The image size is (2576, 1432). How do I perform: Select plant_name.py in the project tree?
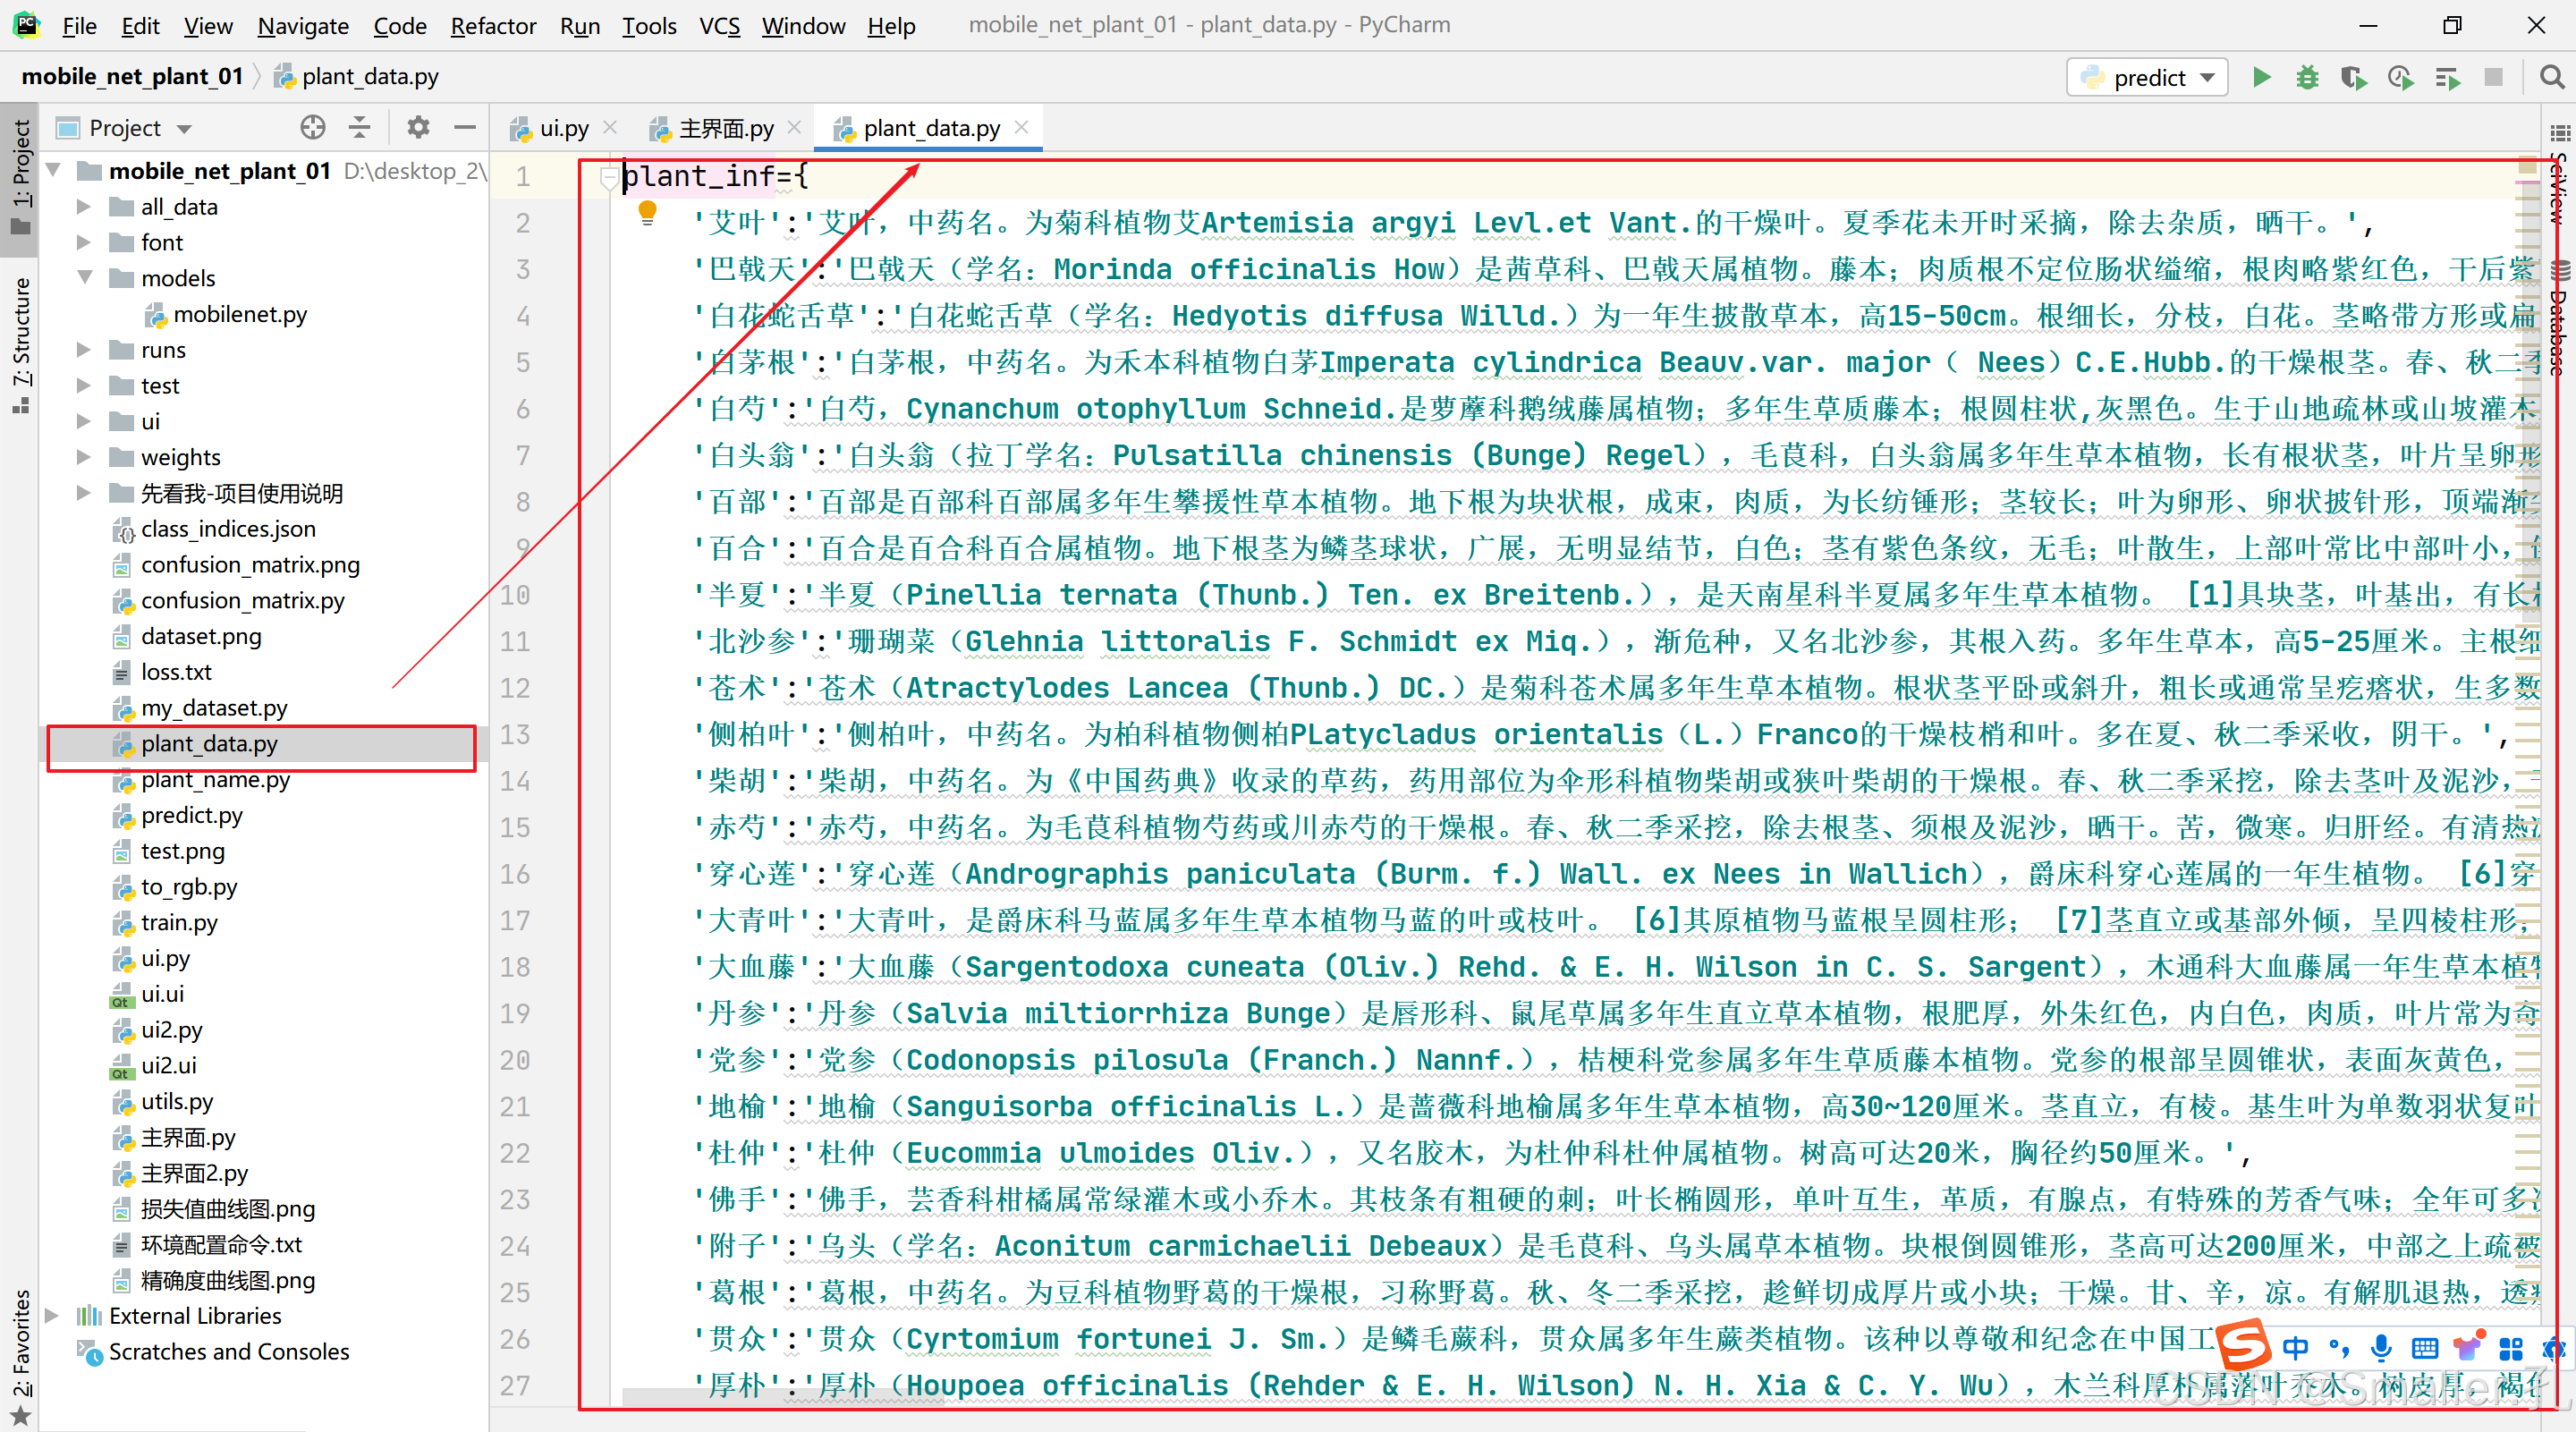pyautogui.click(x=215, y=779)
